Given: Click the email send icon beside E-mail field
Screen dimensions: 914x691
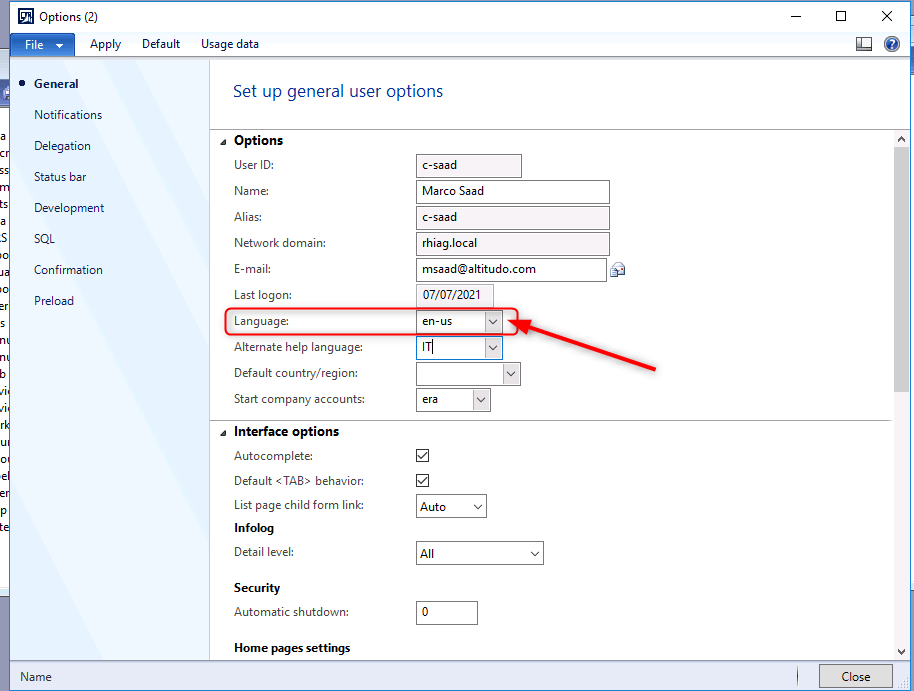Looking at the screenshot, I should [618, 270].
